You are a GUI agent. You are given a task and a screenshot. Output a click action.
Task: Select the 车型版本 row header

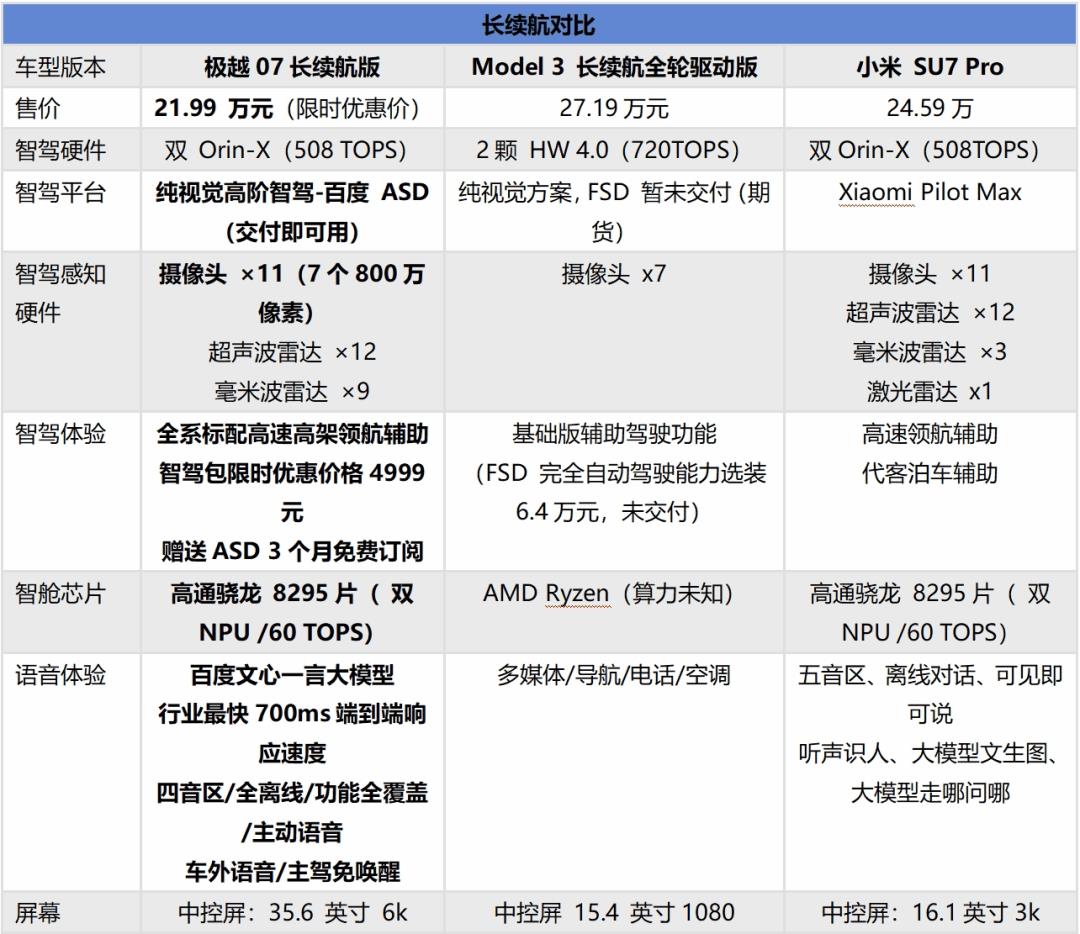click(61, 67)
